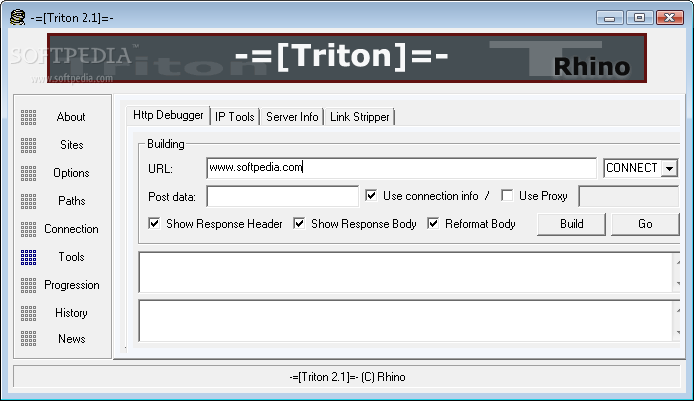Screen dimensions: 694x401
Task: Show the Progression section
Action: (x=72, y=285)
